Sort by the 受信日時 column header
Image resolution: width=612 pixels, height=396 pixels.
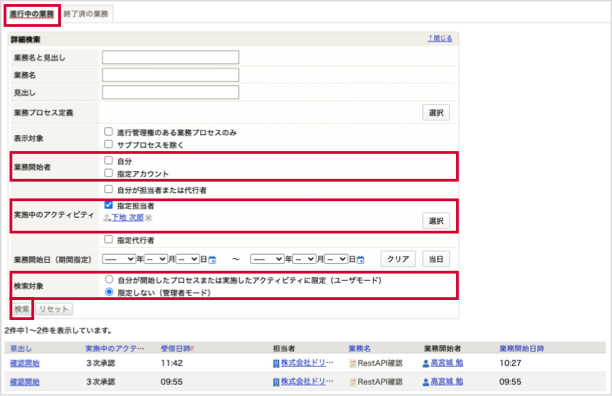coord(176,349)
